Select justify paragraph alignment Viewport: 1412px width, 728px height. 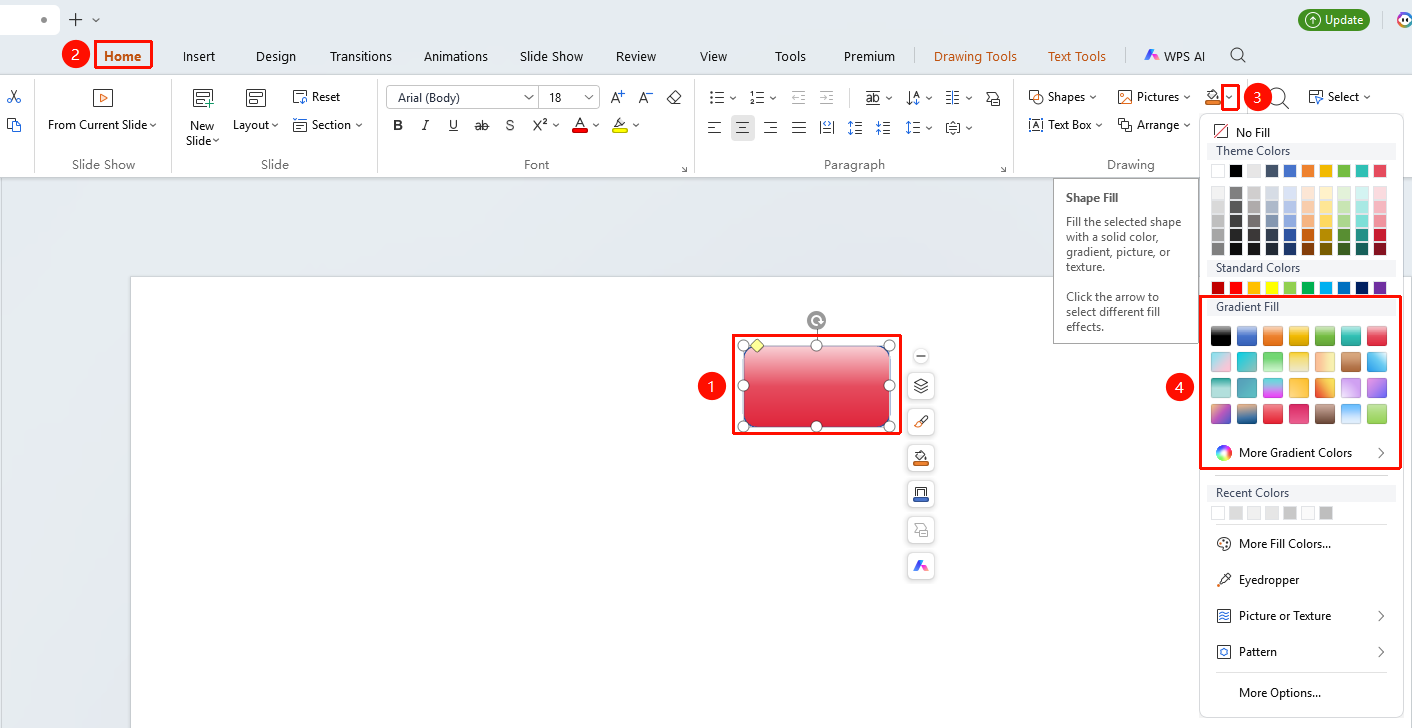(799, 127)
